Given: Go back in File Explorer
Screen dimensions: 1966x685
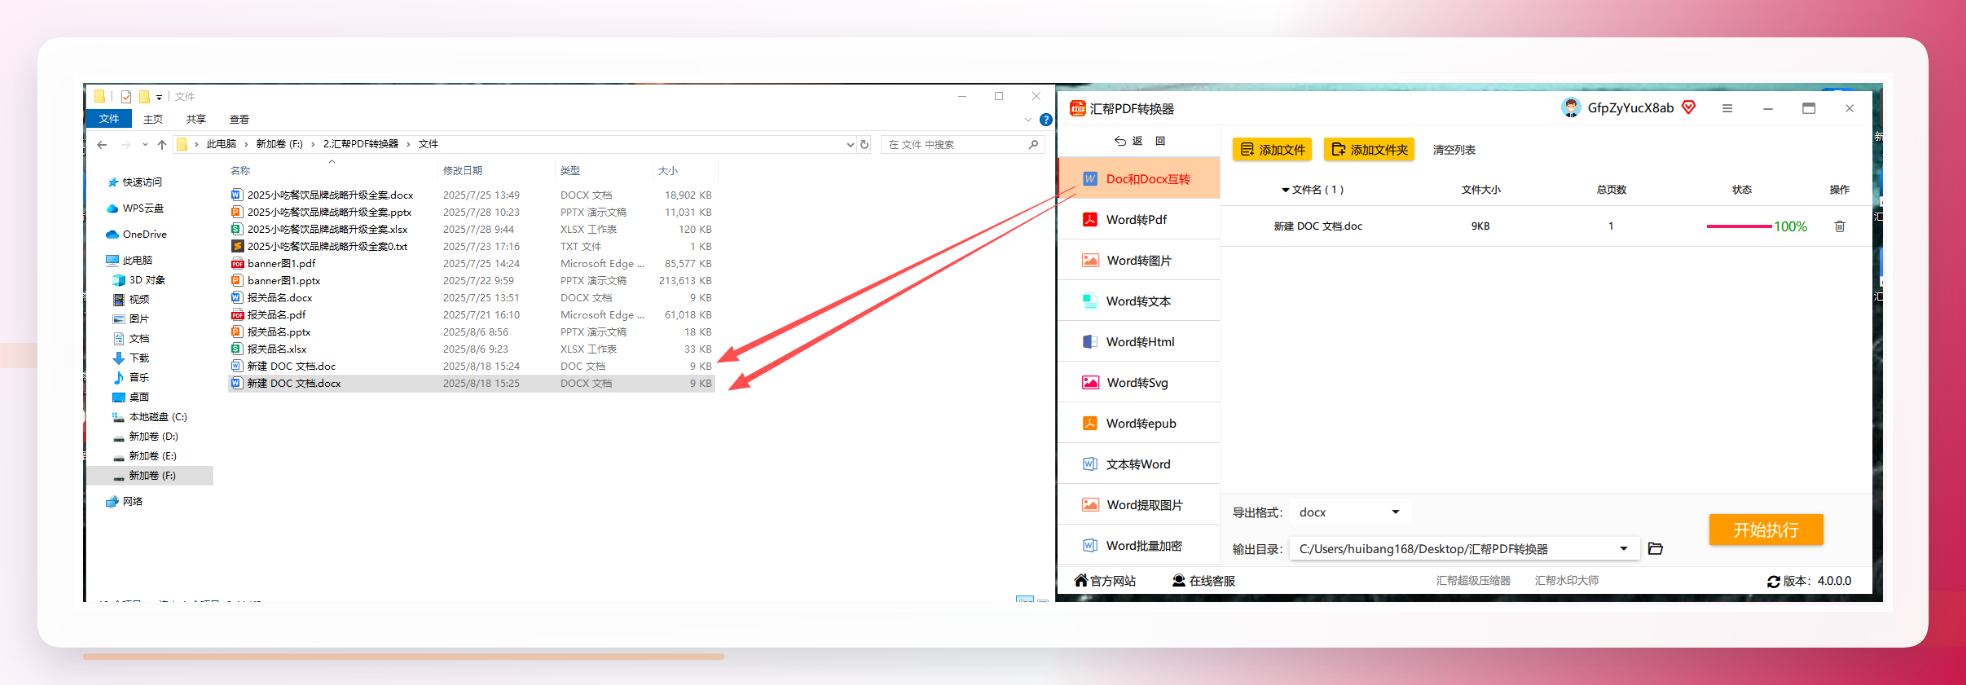Looking at the screenshot, I should [x=102, y=145].
